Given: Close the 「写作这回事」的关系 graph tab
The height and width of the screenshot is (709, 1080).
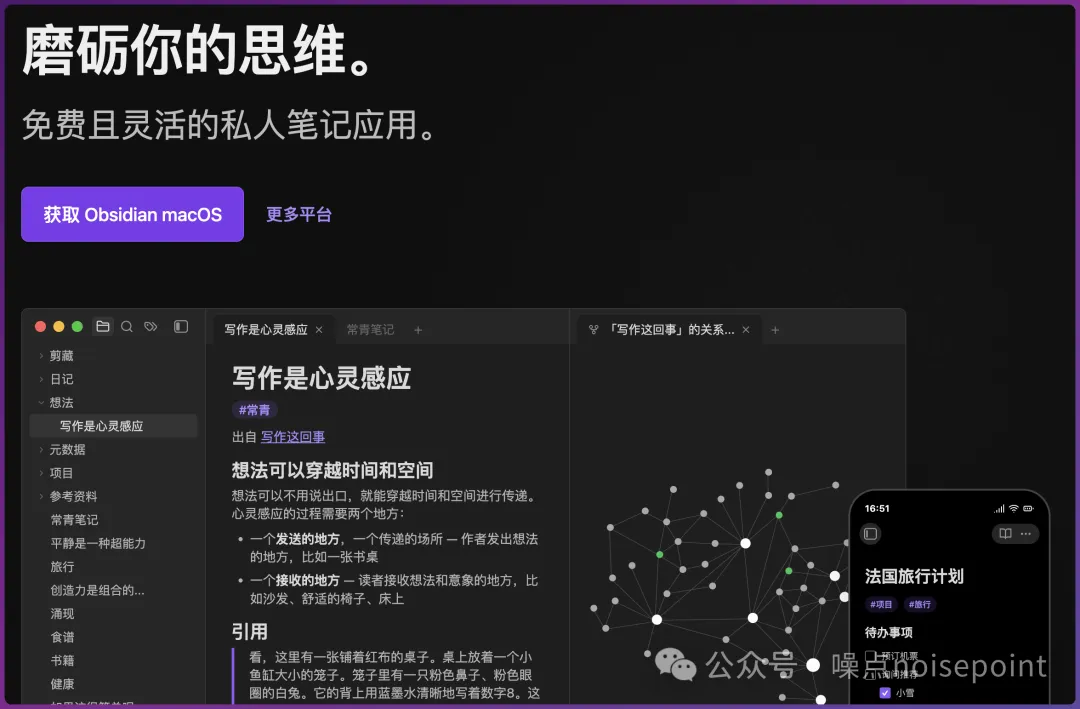Looking at the screenshot, I should pos(746,330).
